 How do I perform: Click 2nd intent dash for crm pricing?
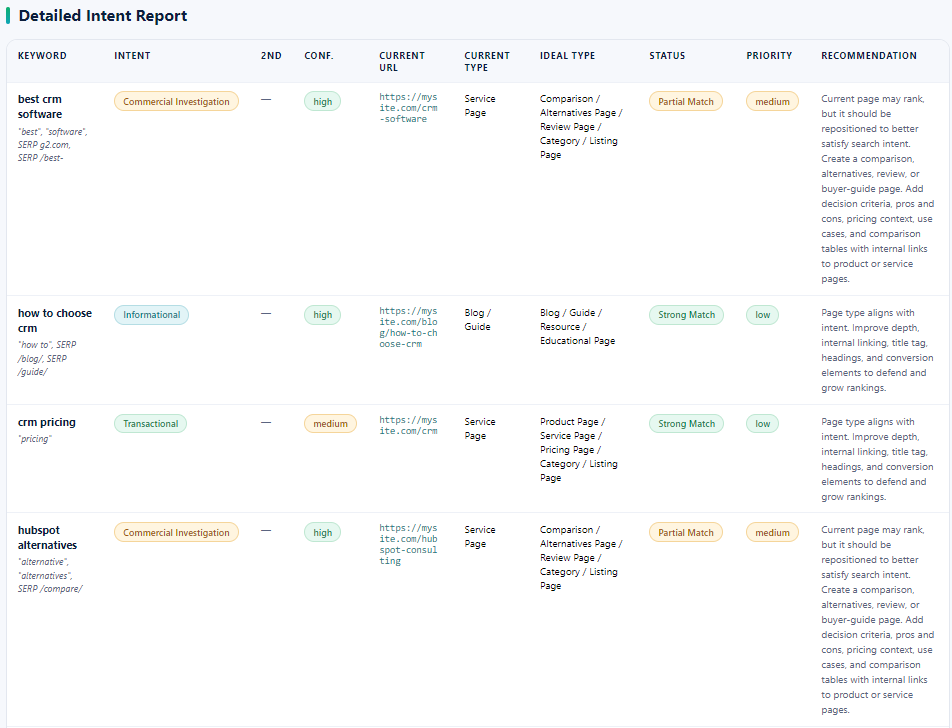[x=266, y=422]
